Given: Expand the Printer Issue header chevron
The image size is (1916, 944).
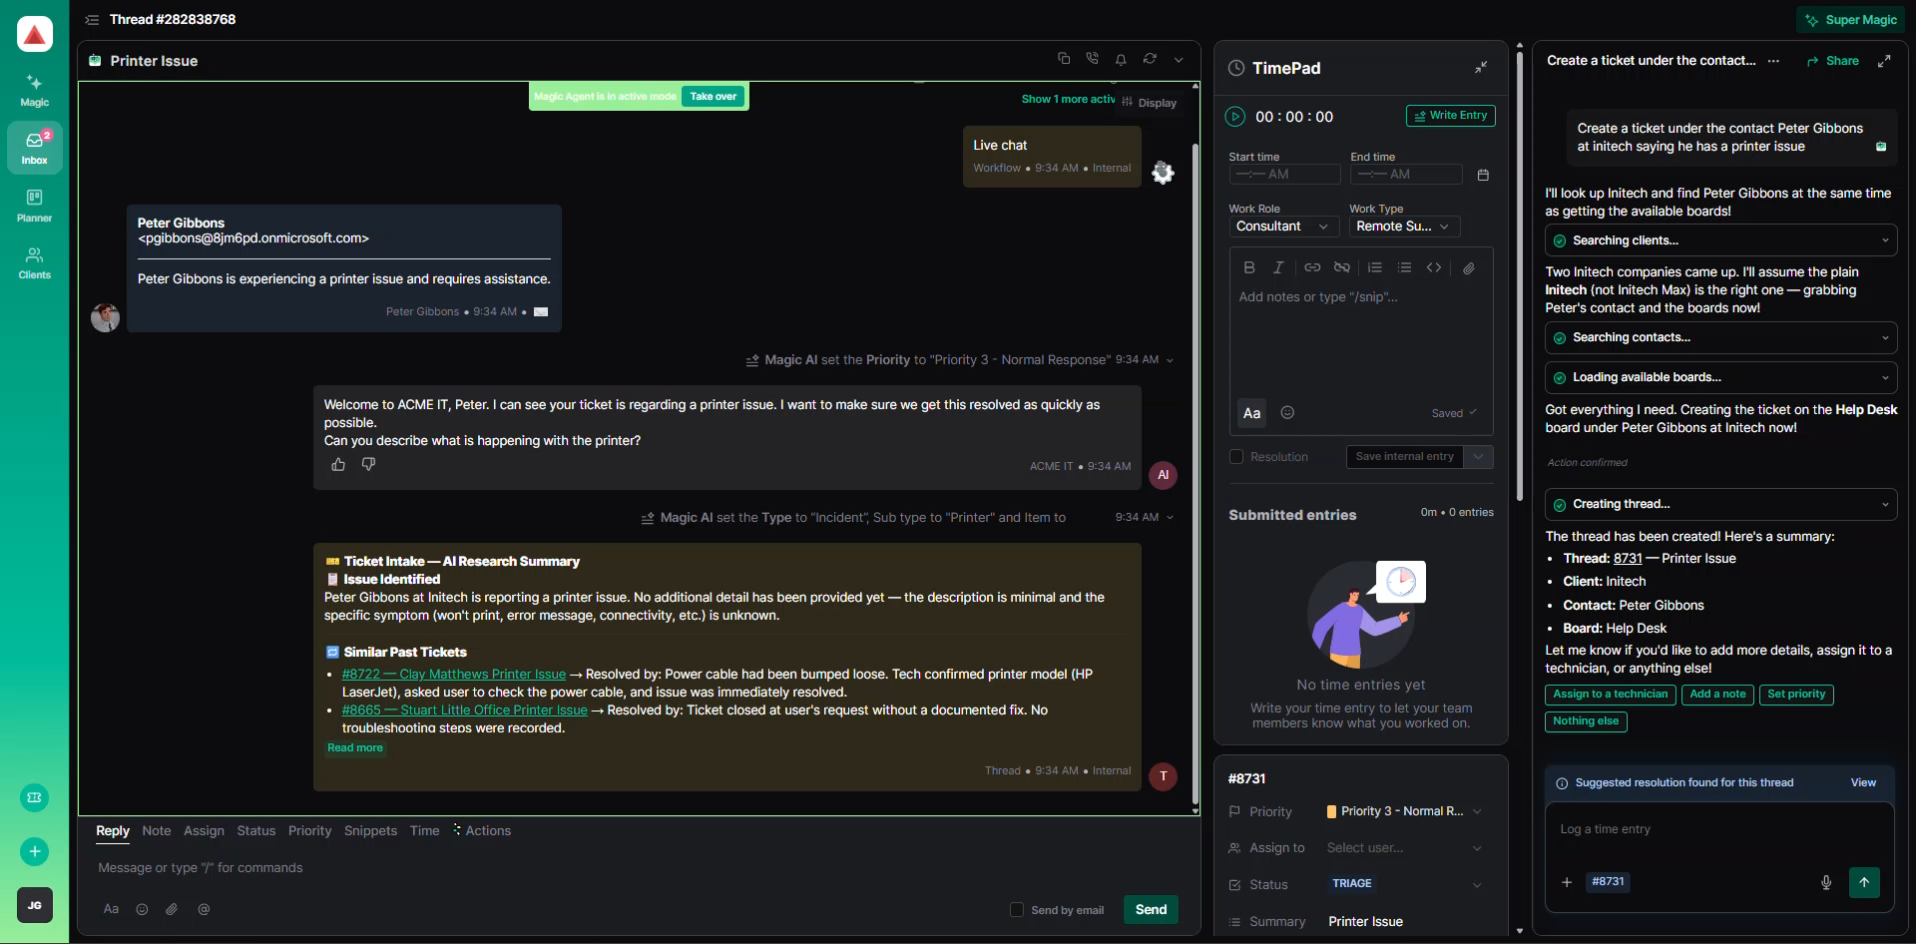Looking at the screenshot, I should pyautogui.click(x=1179, y=60).
